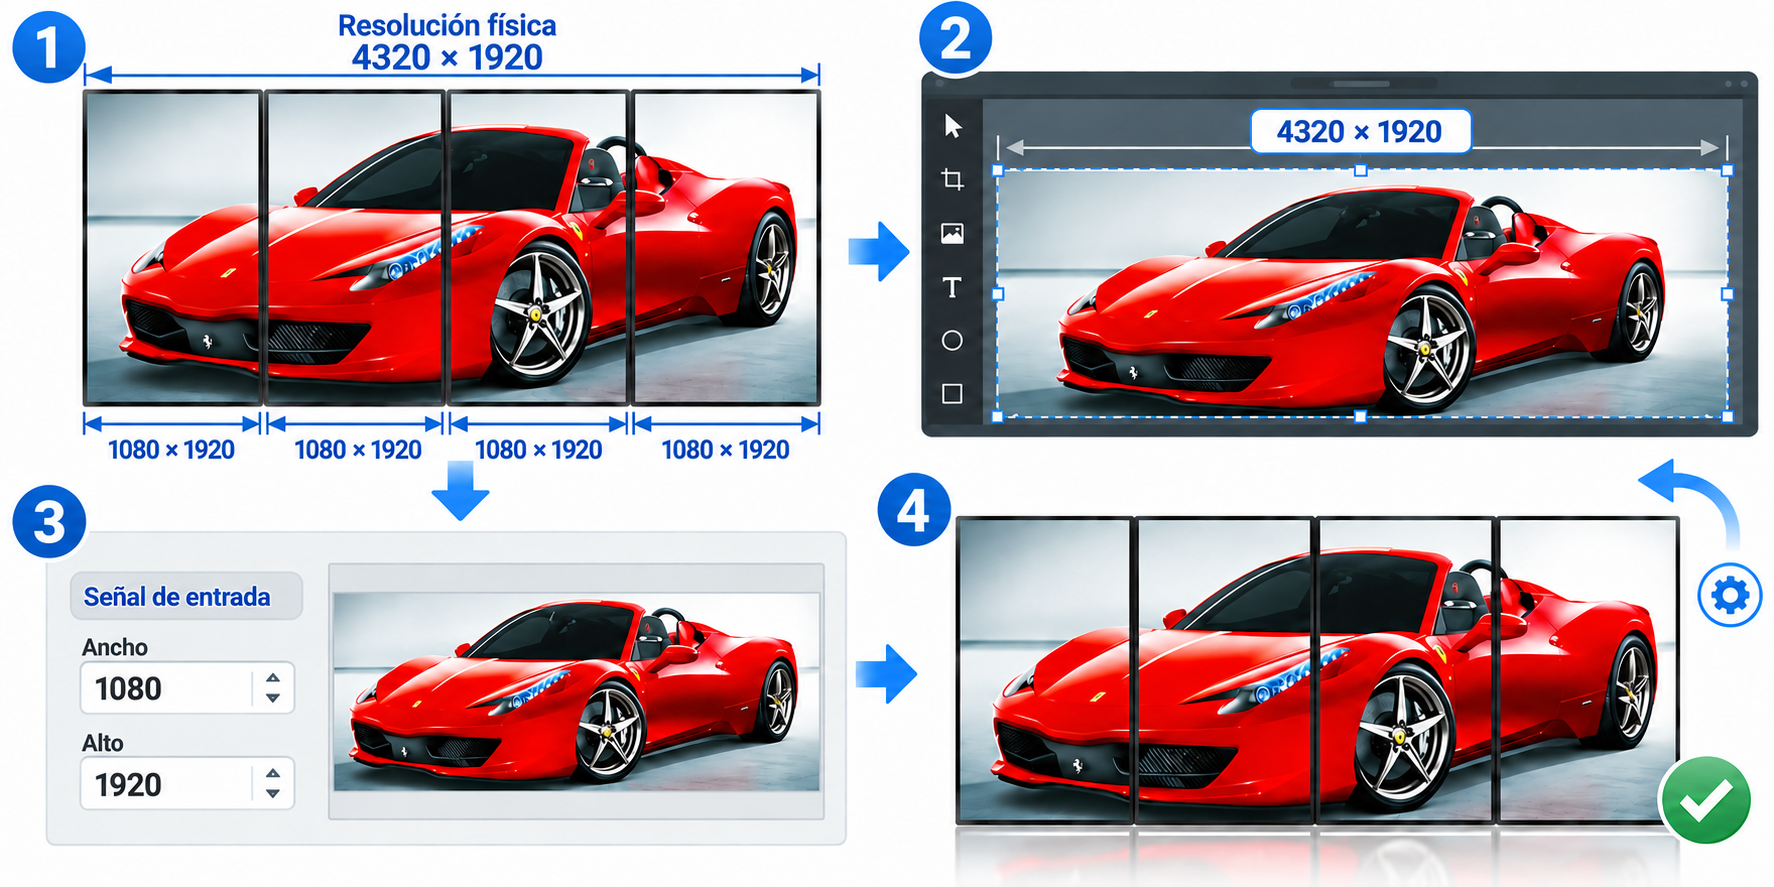Activate the Text tool
The height and width of the screenshot is (887, 1774).
(953, 288)
